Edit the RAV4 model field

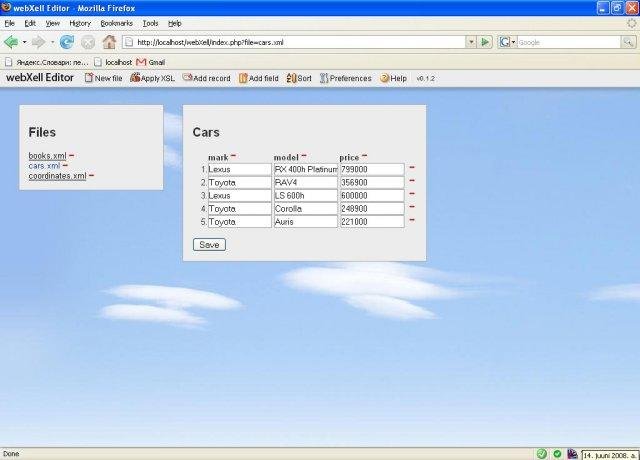[306, 182]
